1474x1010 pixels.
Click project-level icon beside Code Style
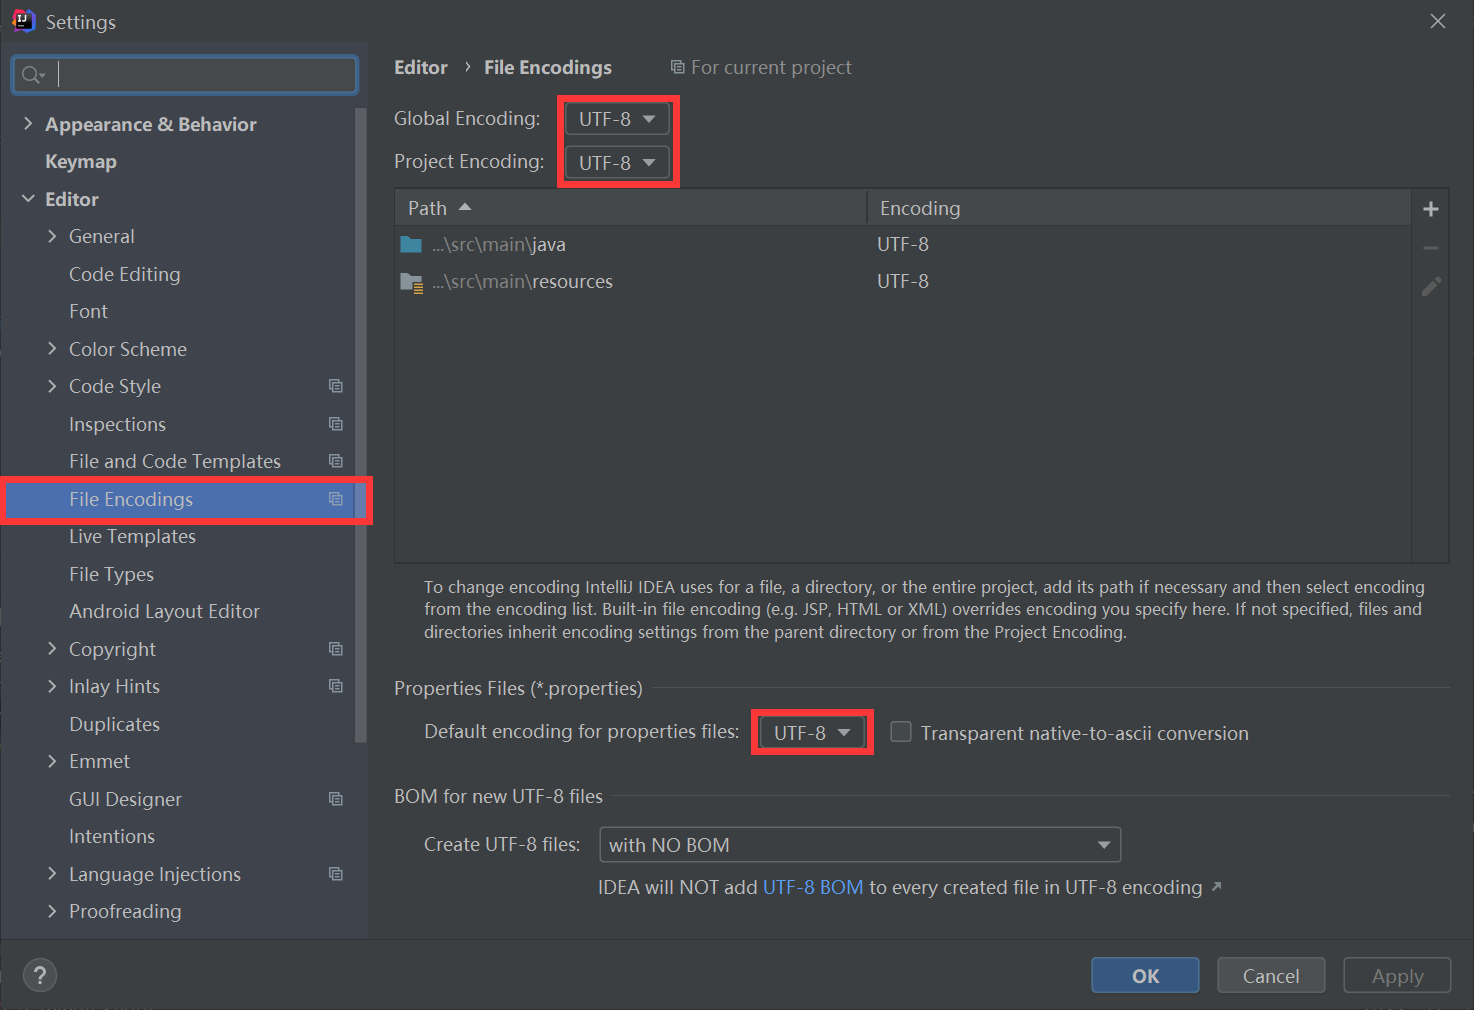[x=336, y=386]
